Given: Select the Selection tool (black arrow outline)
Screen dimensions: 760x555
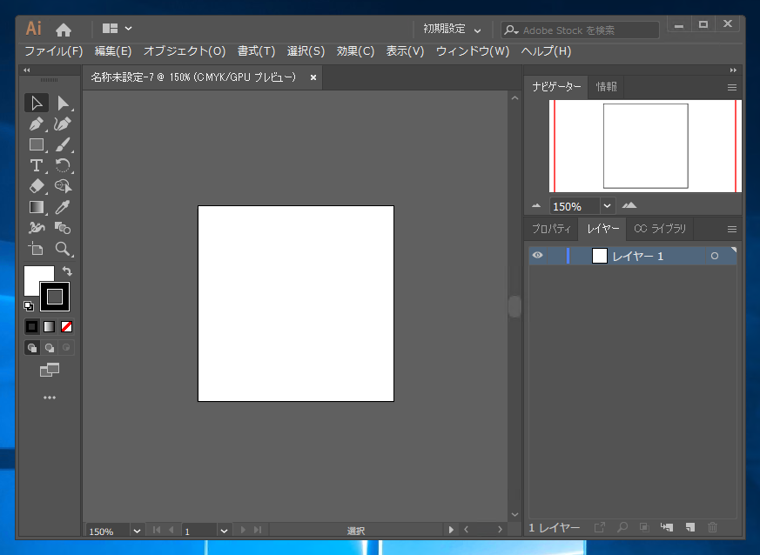Looking at the screenshot, I should (x=36, y=103).
